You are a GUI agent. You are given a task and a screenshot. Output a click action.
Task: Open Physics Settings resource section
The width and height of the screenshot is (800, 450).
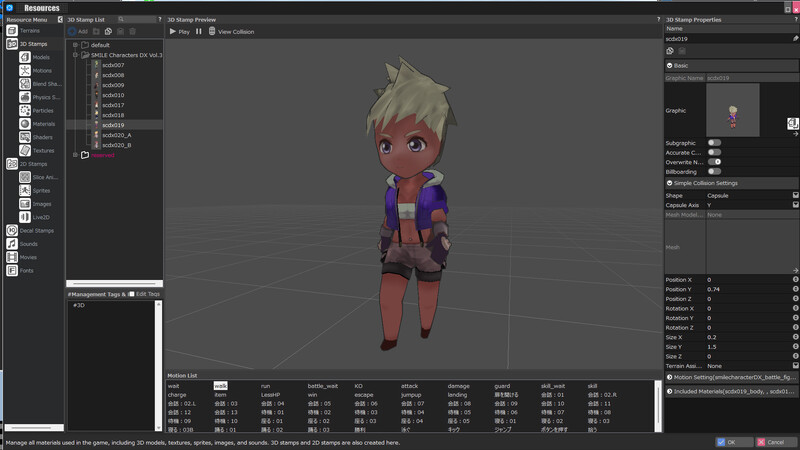click(x=41, y=97)
